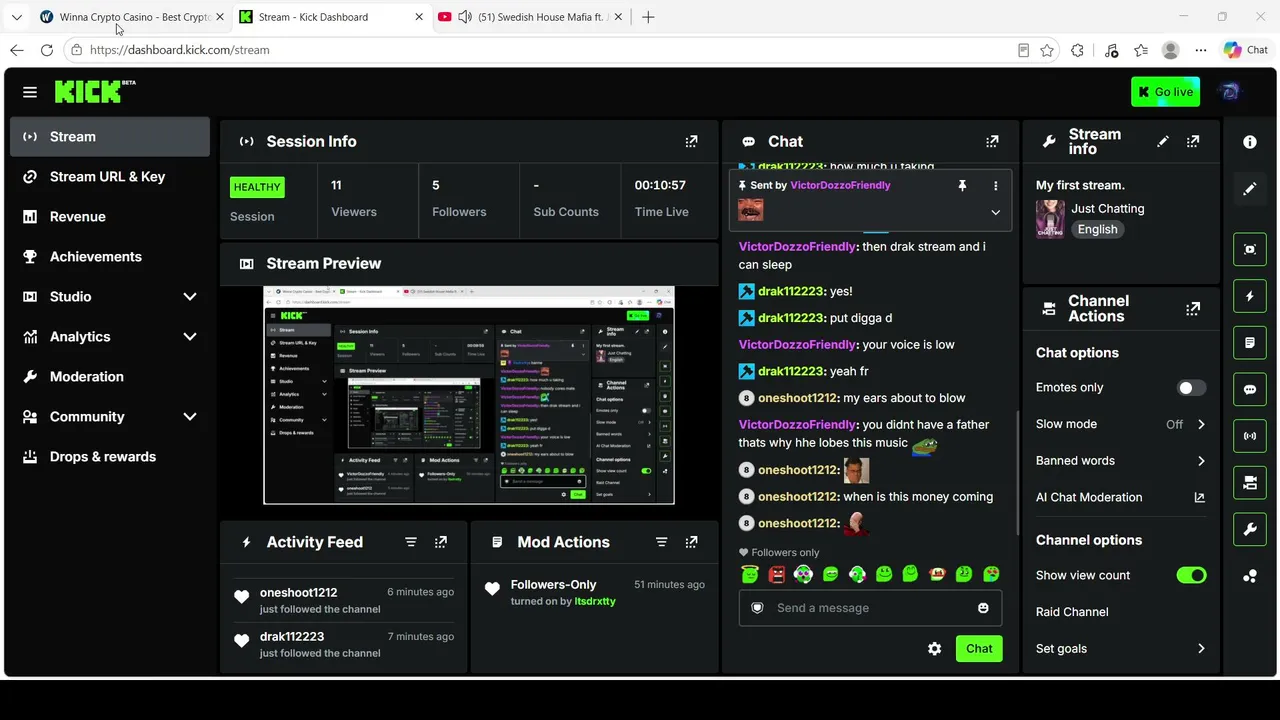This screenshot has width=1280, height=720.
Task: Click the Send a message input field
Action: [870, 608]
